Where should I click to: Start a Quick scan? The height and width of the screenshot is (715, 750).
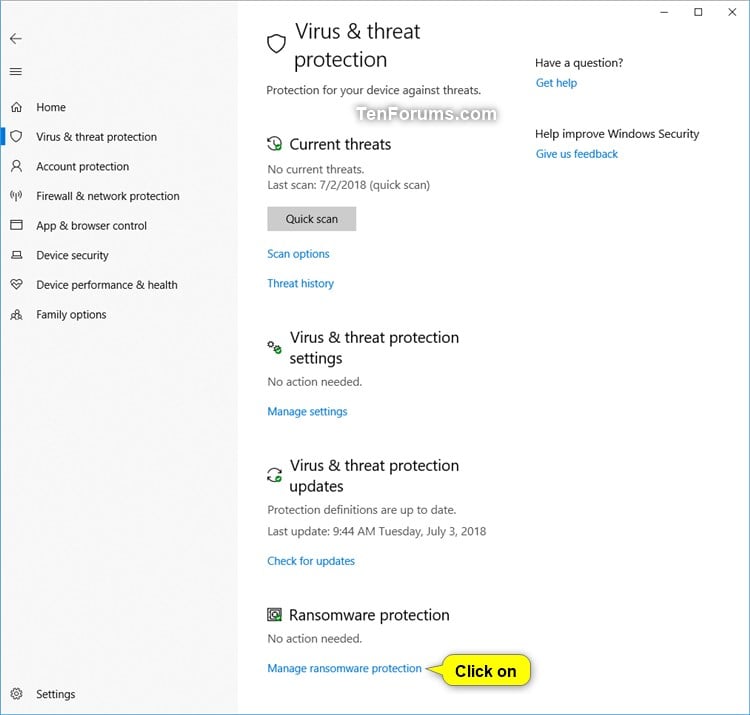[x=311, y=219]
